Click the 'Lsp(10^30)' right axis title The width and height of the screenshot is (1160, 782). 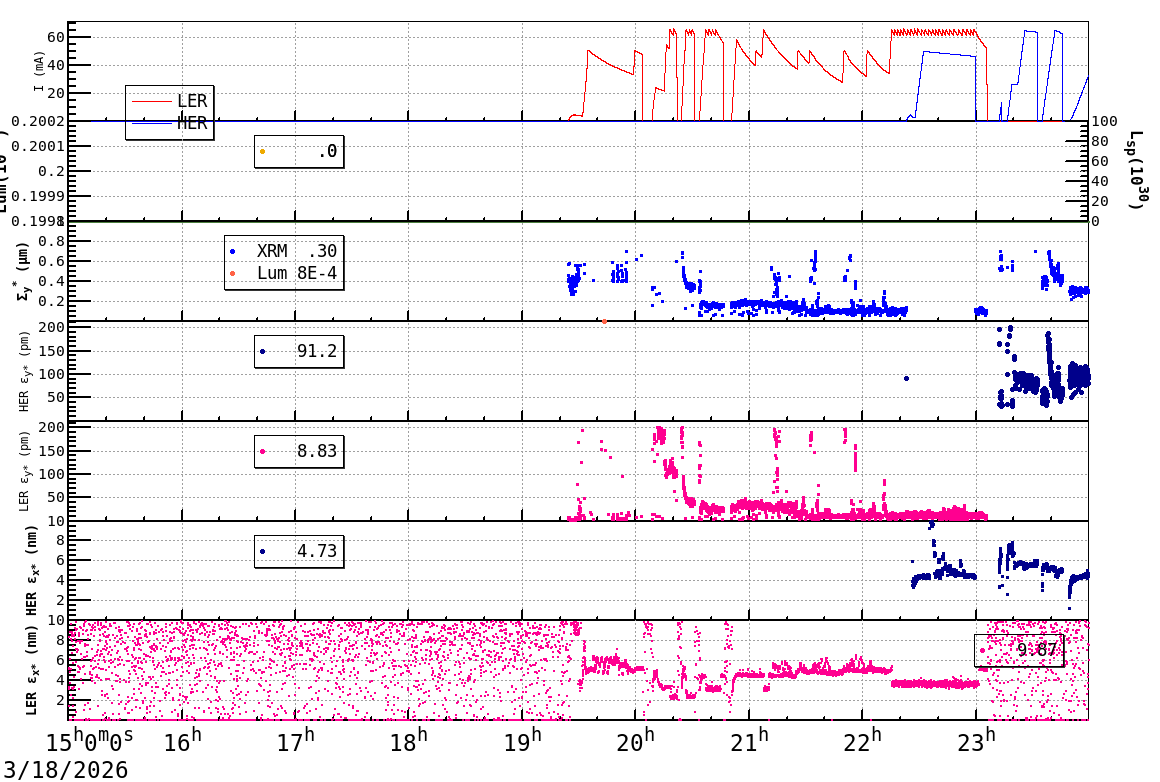tap(1138, 170)
